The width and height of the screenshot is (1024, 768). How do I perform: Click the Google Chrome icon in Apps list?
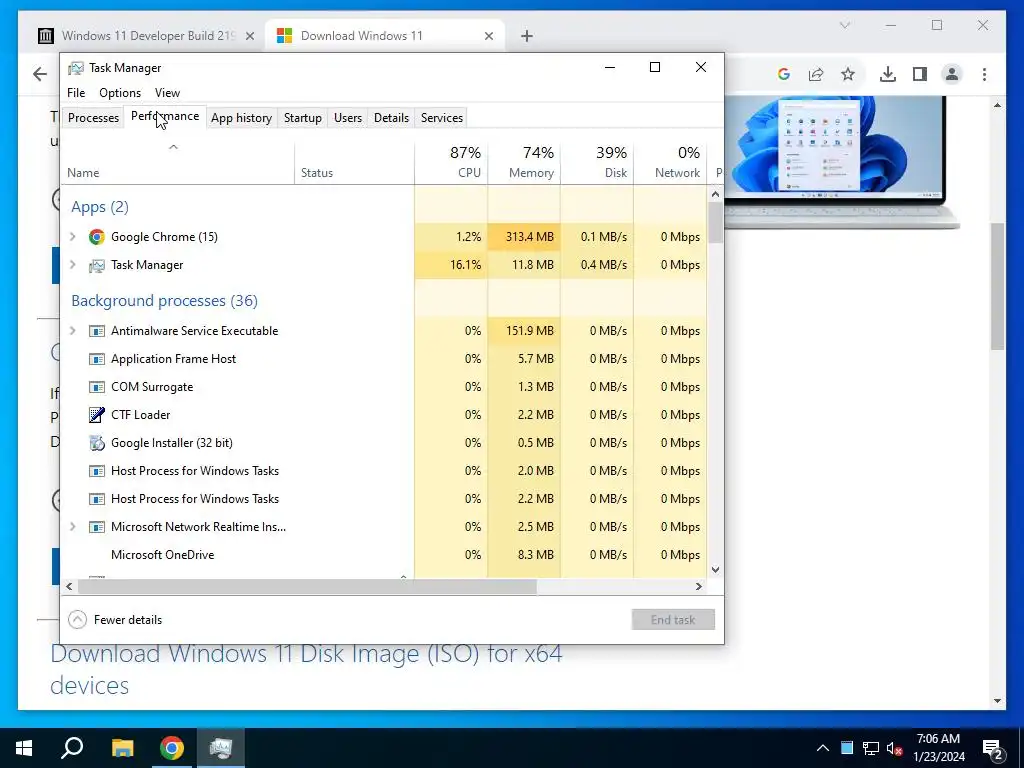[x=97, y=237]
